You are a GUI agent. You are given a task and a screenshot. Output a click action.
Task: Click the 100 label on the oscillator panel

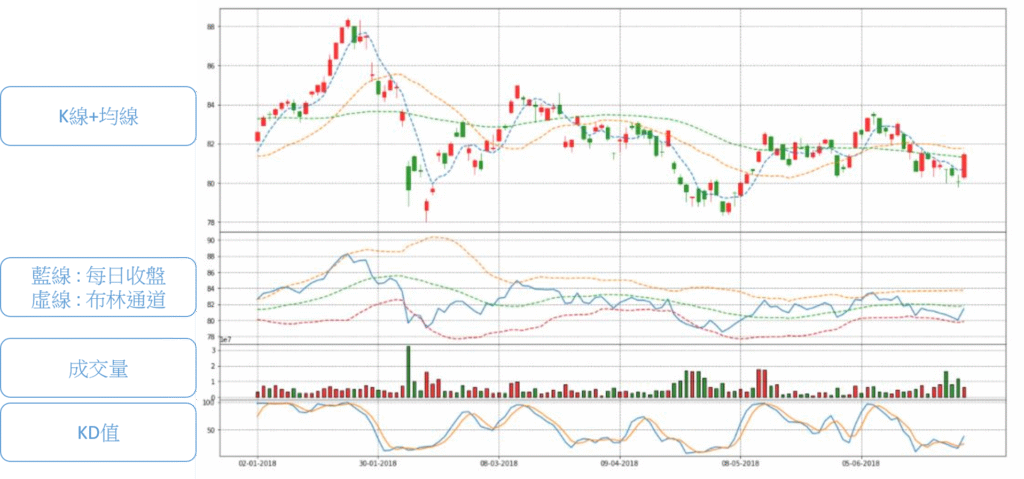pyautogui.click(x=210, y=402)
